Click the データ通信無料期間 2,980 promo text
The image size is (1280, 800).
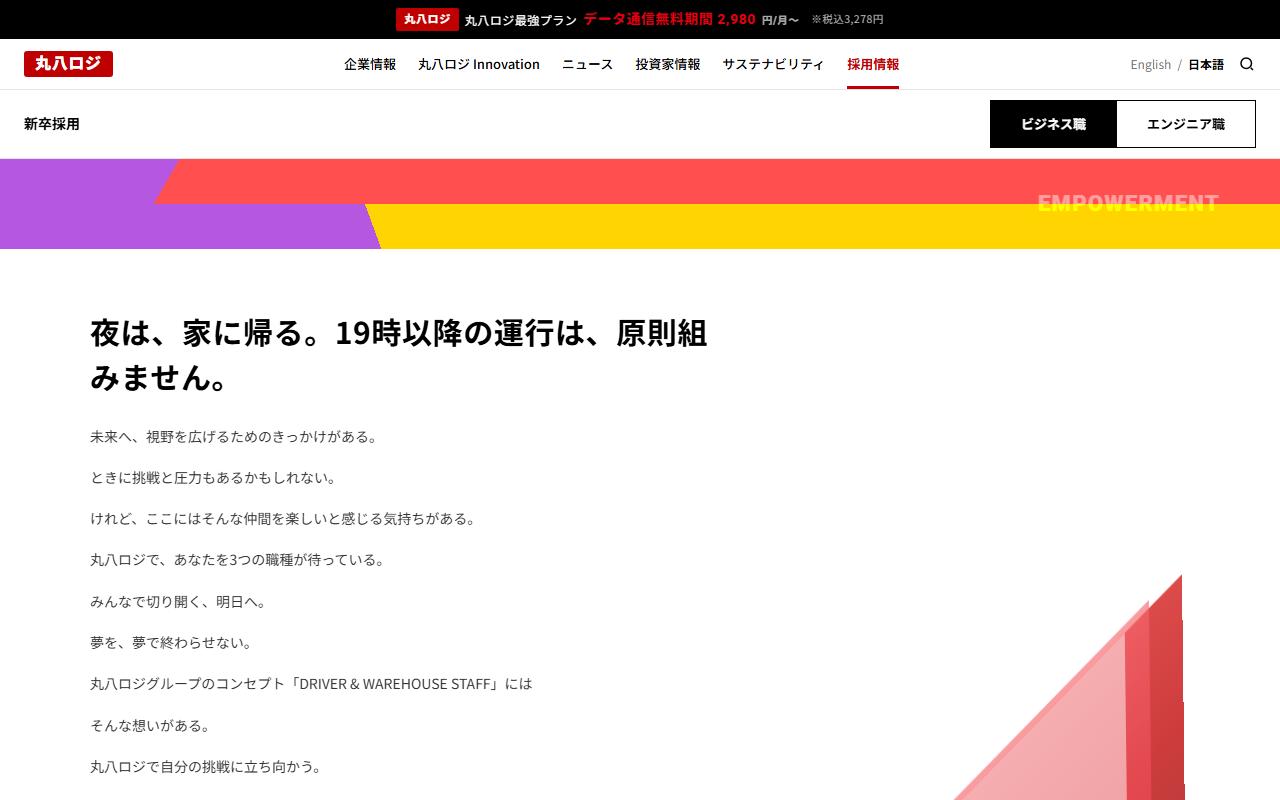[x=669, y=19]
